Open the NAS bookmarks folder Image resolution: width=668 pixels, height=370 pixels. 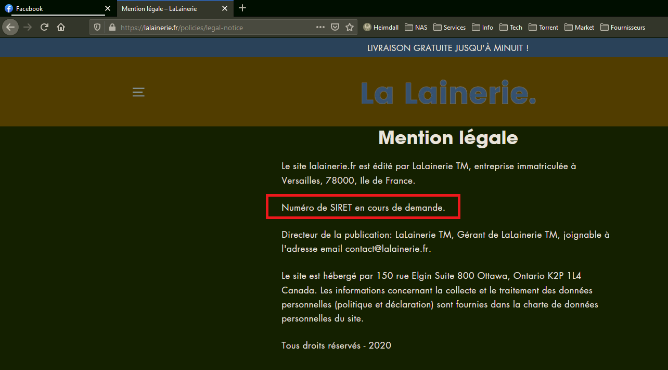(416, 27)
